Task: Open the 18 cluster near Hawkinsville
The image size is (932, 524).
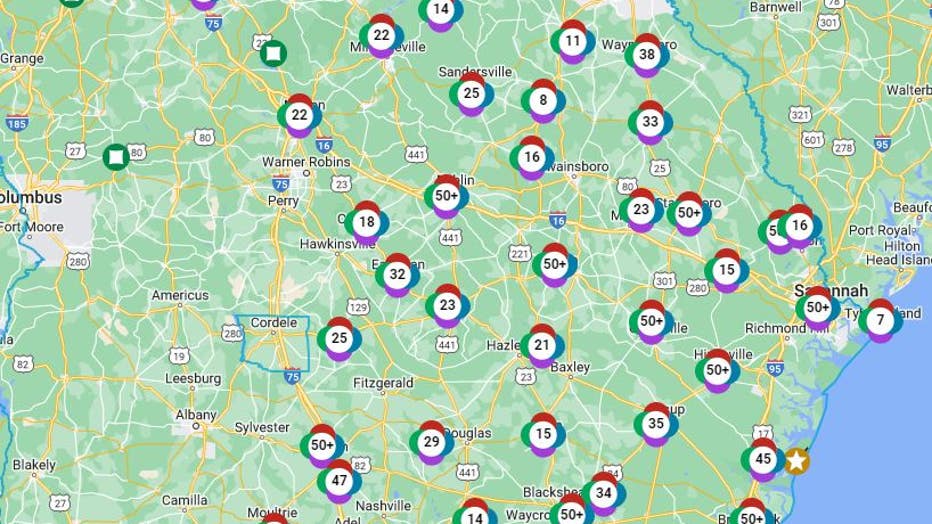Action: point(367,223)
